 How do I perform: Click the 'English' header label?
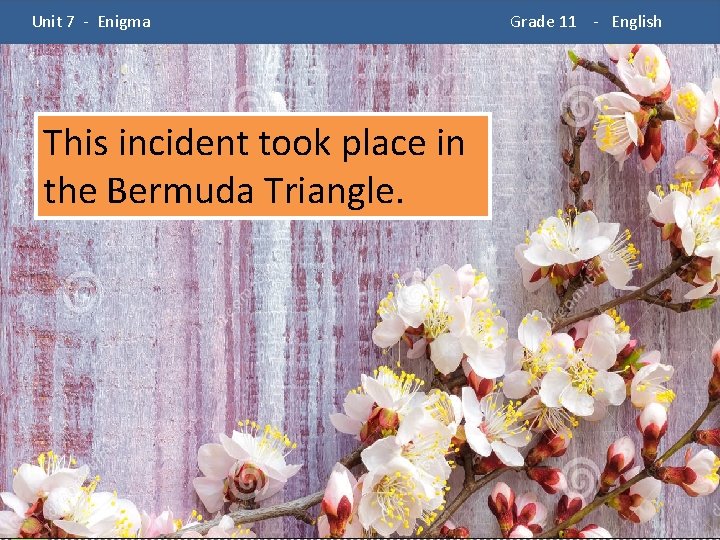(x=637, y=22)
